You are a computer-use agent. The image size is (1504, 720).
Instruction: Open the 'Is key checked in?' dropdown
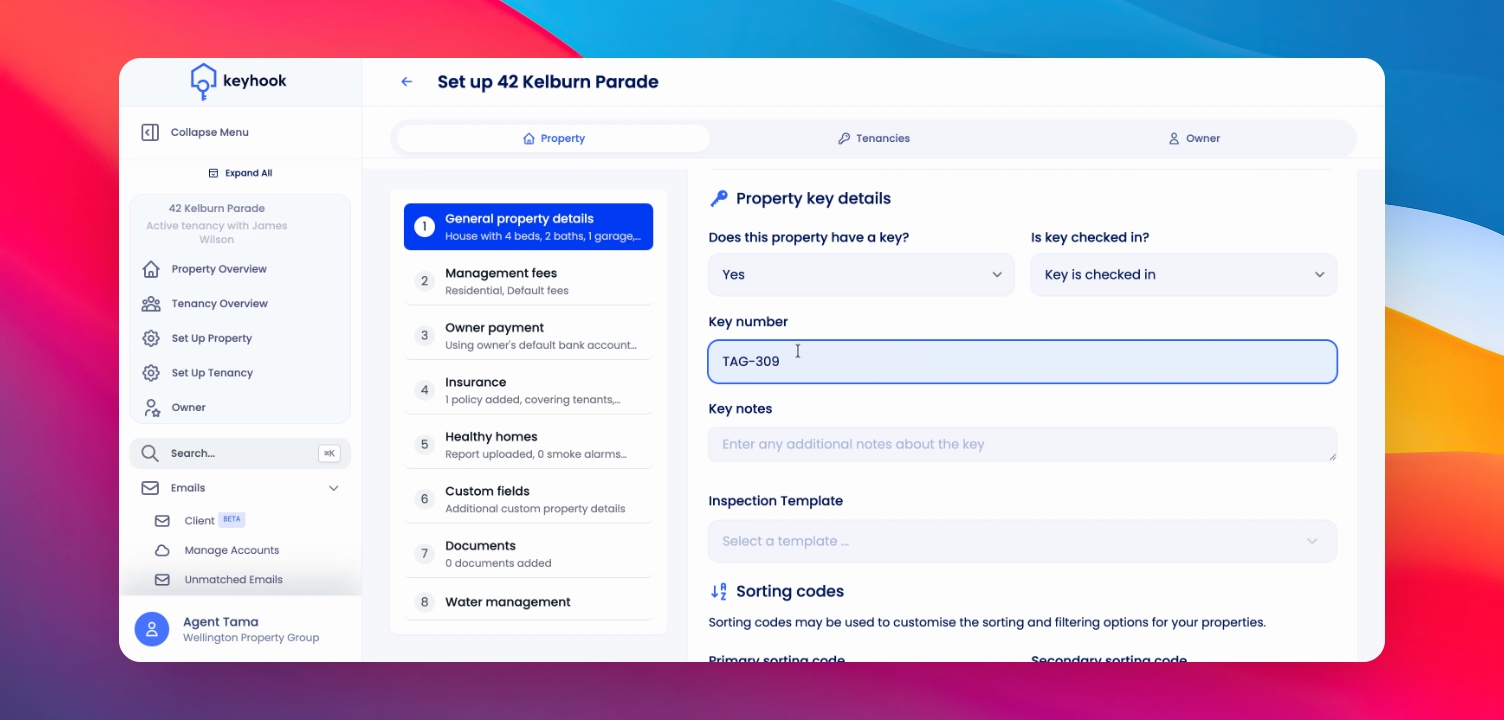point(1184,275)
